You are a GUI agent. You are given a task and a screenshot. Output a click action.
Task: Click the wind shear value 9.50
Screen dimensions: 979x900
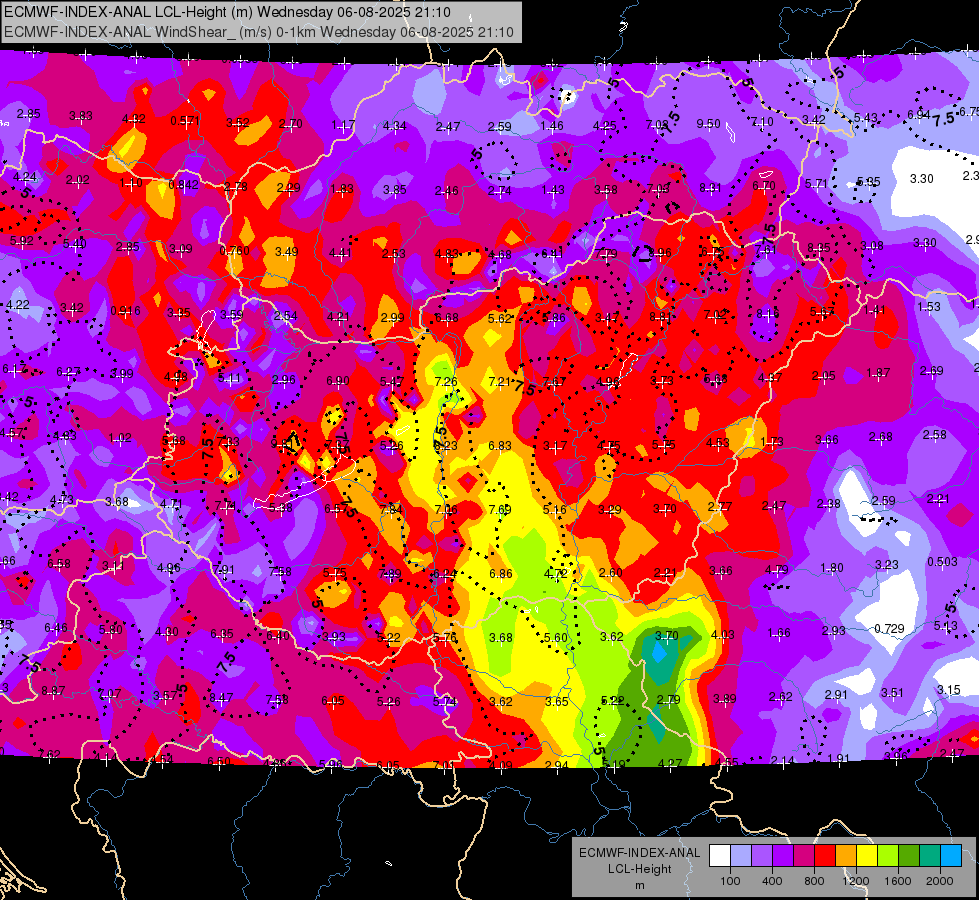pyautogui.click(x=709, y=124)
